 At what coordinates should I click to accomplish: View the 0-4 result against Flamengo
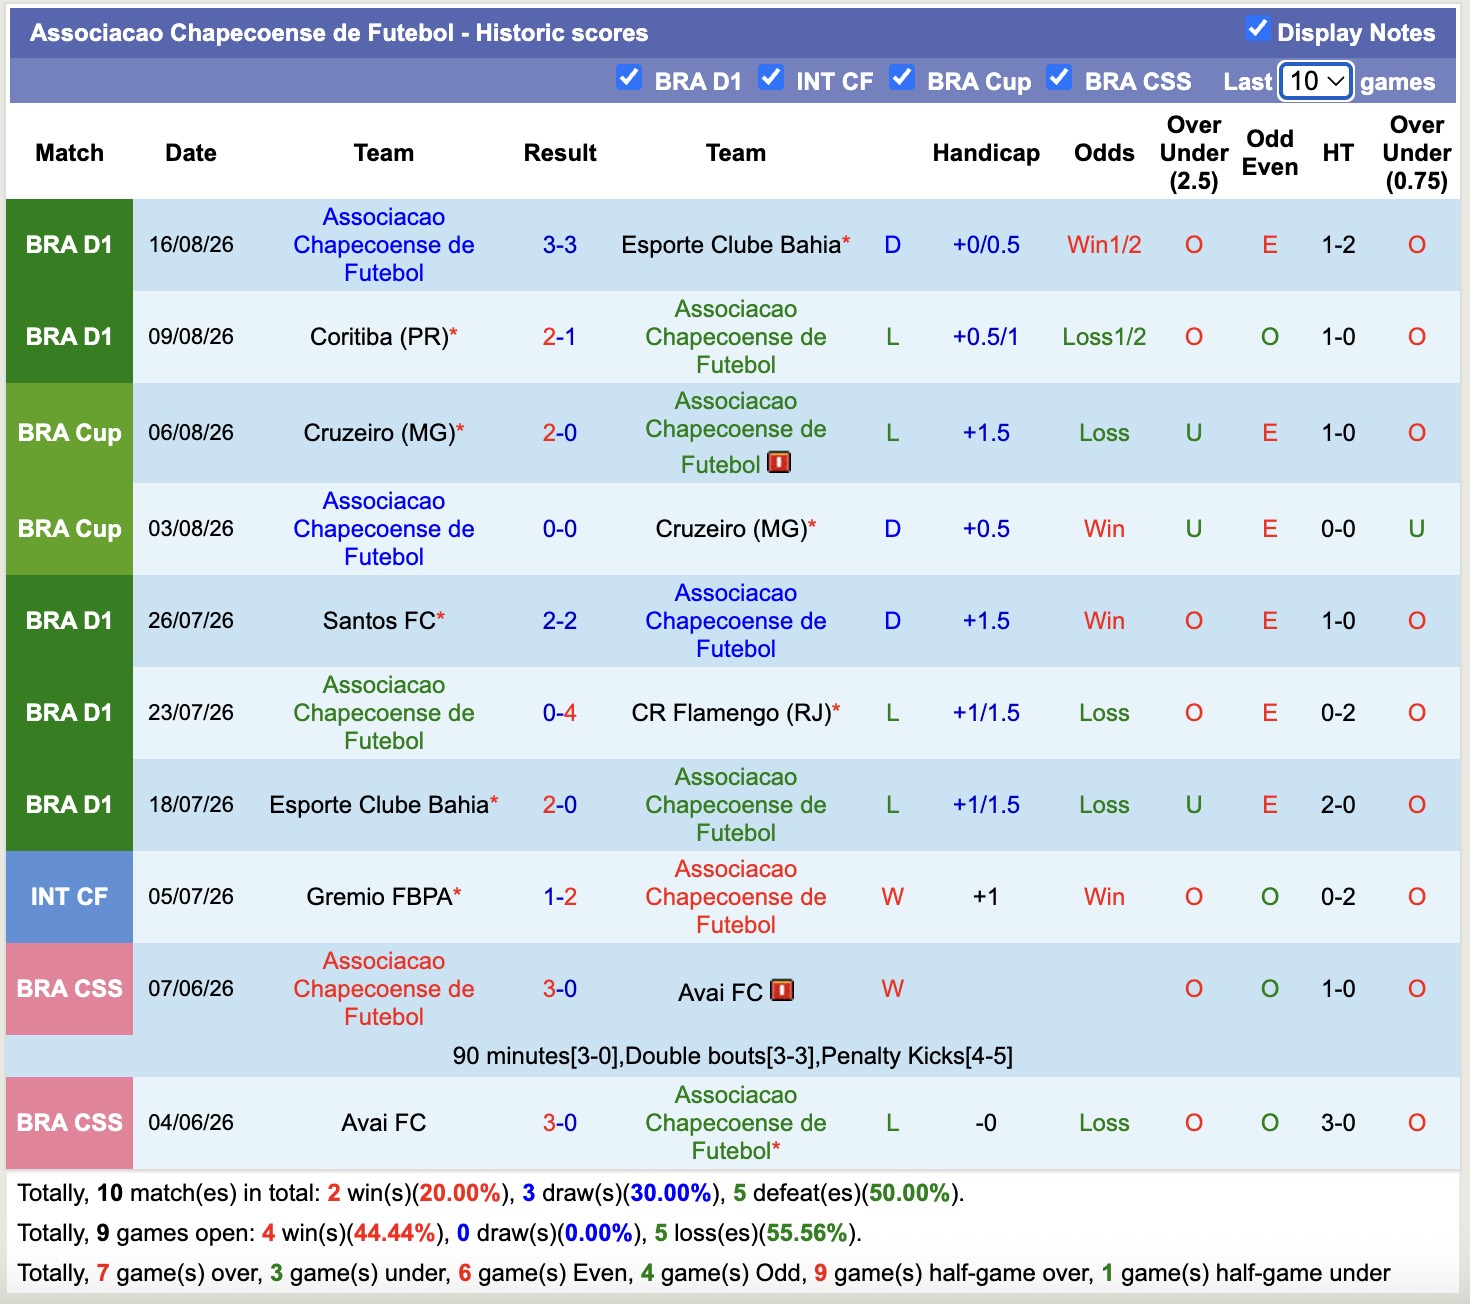tap(560, 713)
